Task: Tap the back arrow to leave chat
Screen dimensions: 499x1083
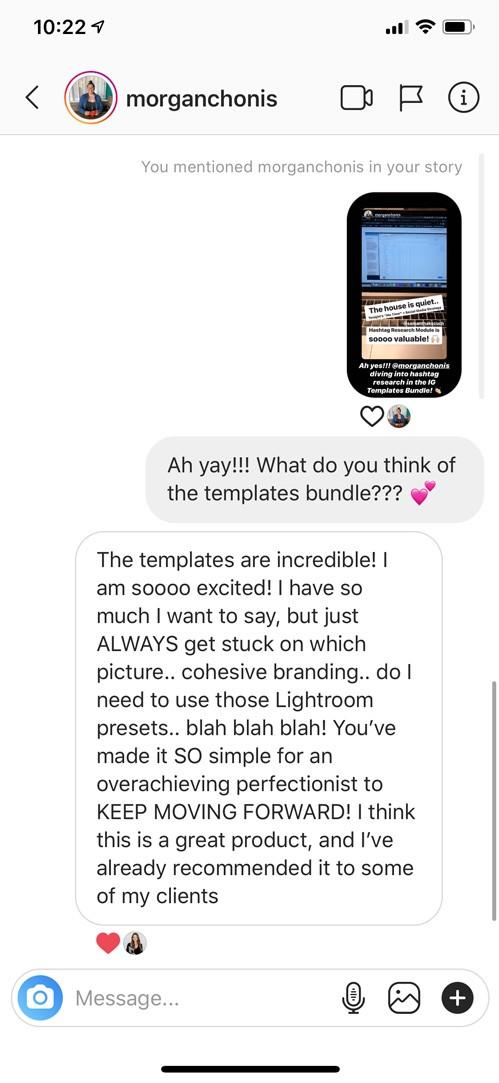Action: [32, 98]
